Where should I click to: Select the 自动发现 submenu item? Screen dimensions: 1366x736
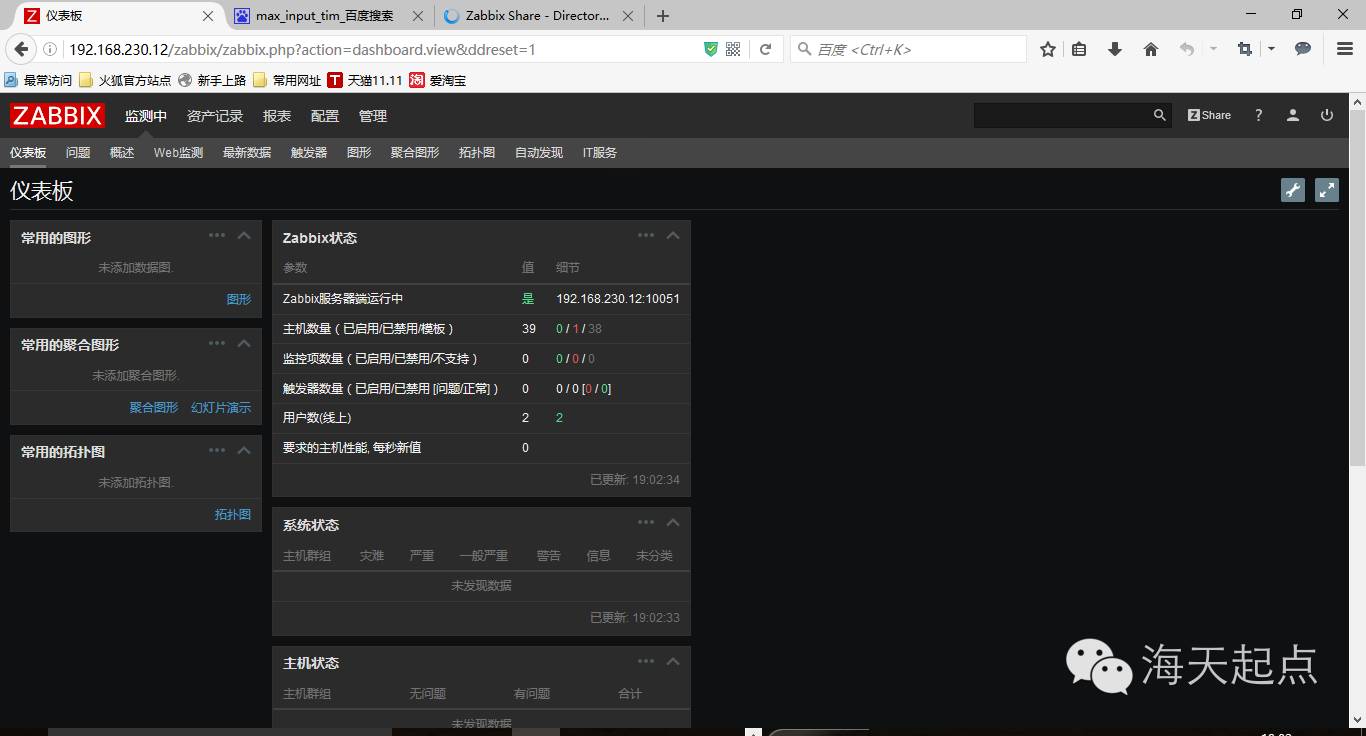pos(539,153)
